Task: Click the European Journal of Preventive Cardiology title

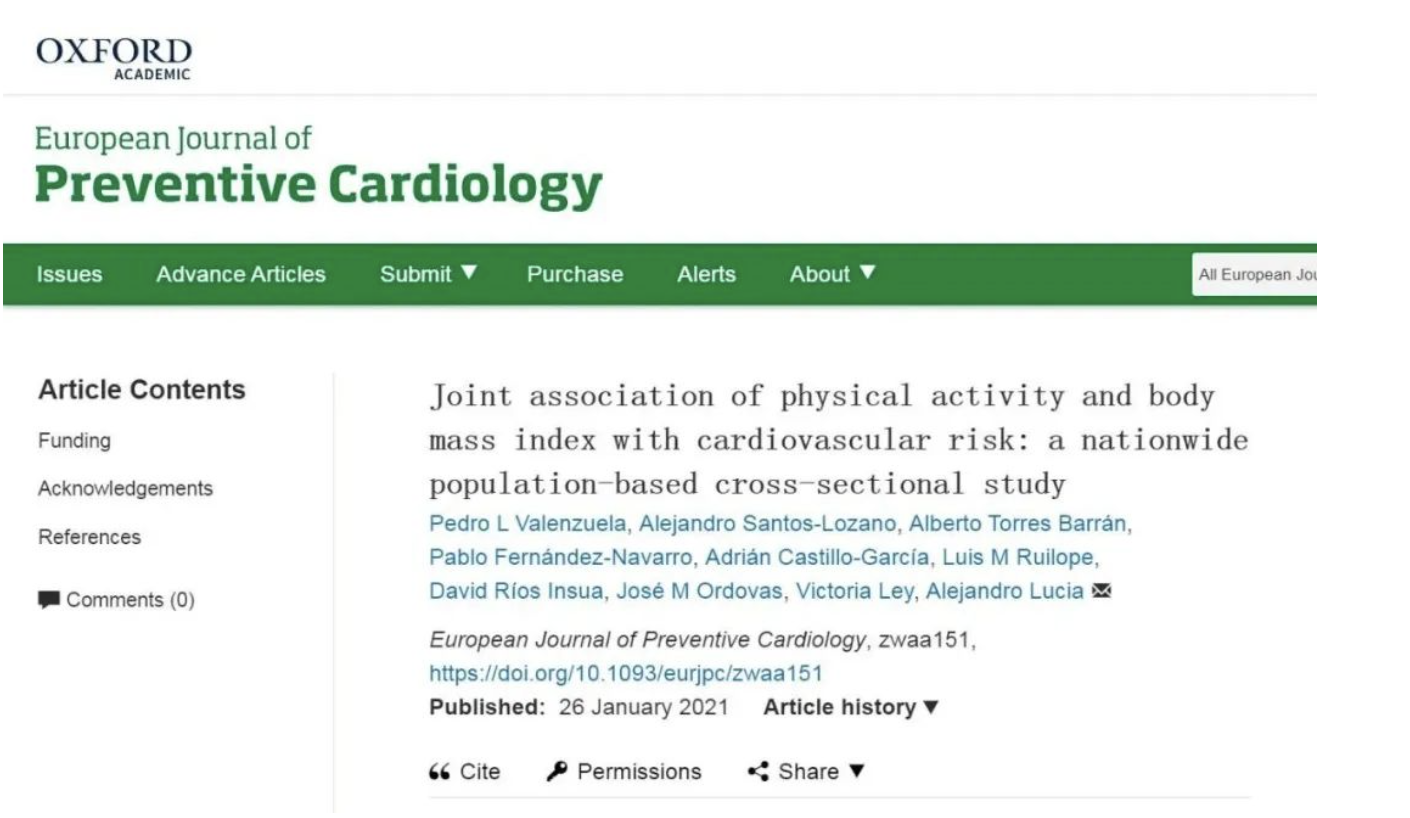Action: click(318, 166)
